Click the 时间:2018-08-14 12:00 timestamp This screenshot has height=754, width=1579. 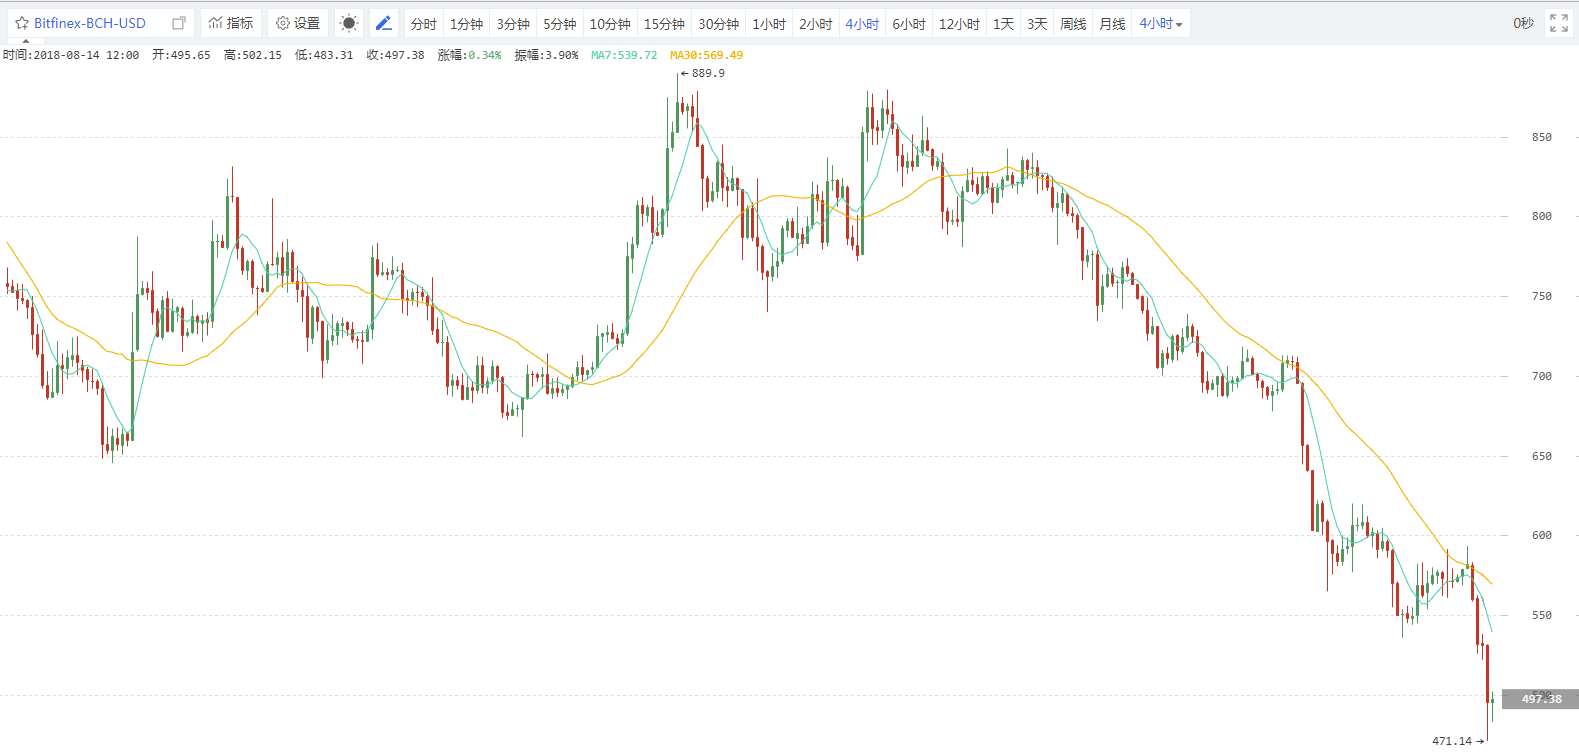point(71,55)
